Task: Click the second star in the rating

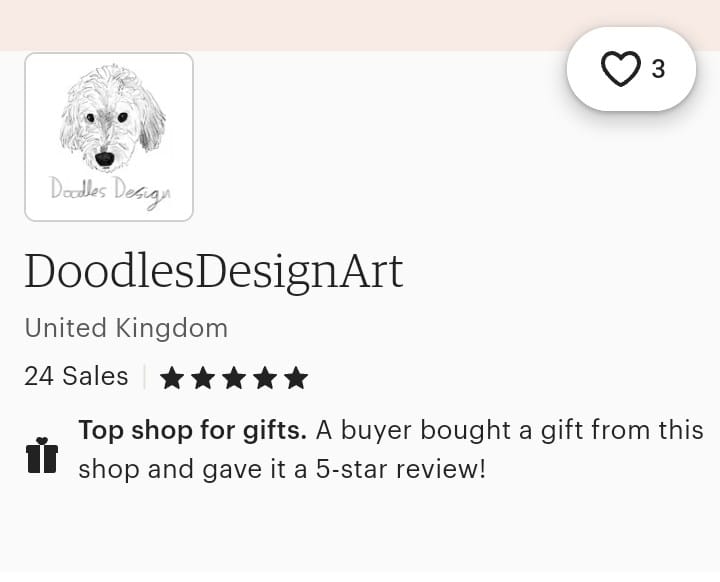Action: 203,378
